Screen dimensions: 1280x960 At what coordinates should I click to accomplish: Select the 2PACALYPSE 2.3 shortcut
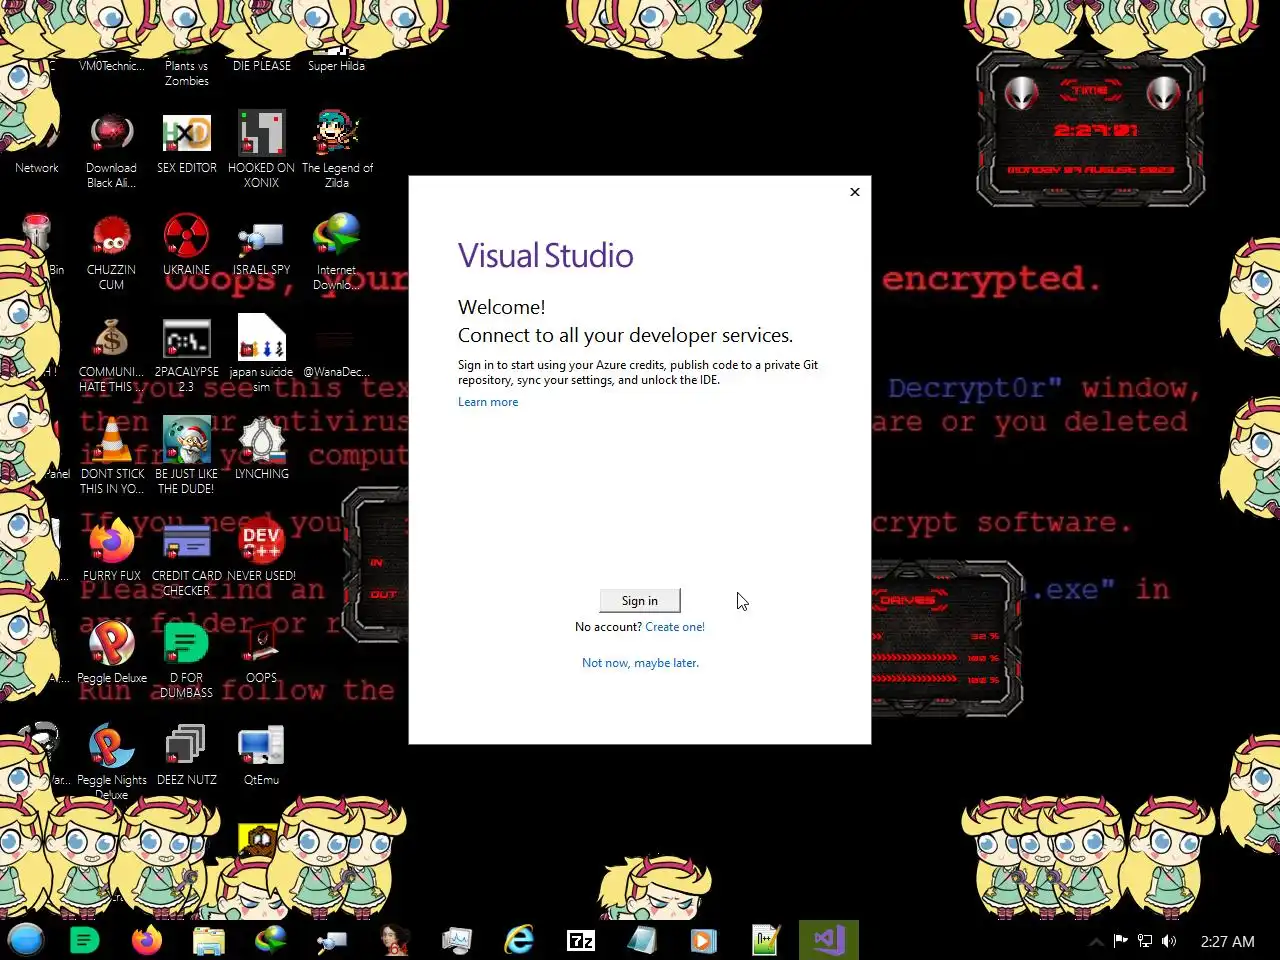pos(187,355)
